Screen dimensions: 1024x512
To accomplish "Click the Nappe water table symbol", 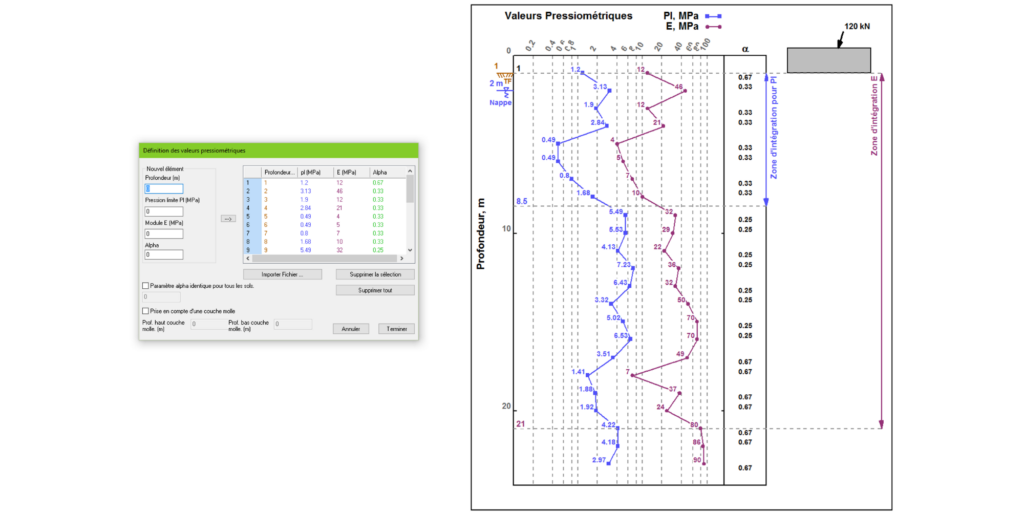I will pos(507,92).
